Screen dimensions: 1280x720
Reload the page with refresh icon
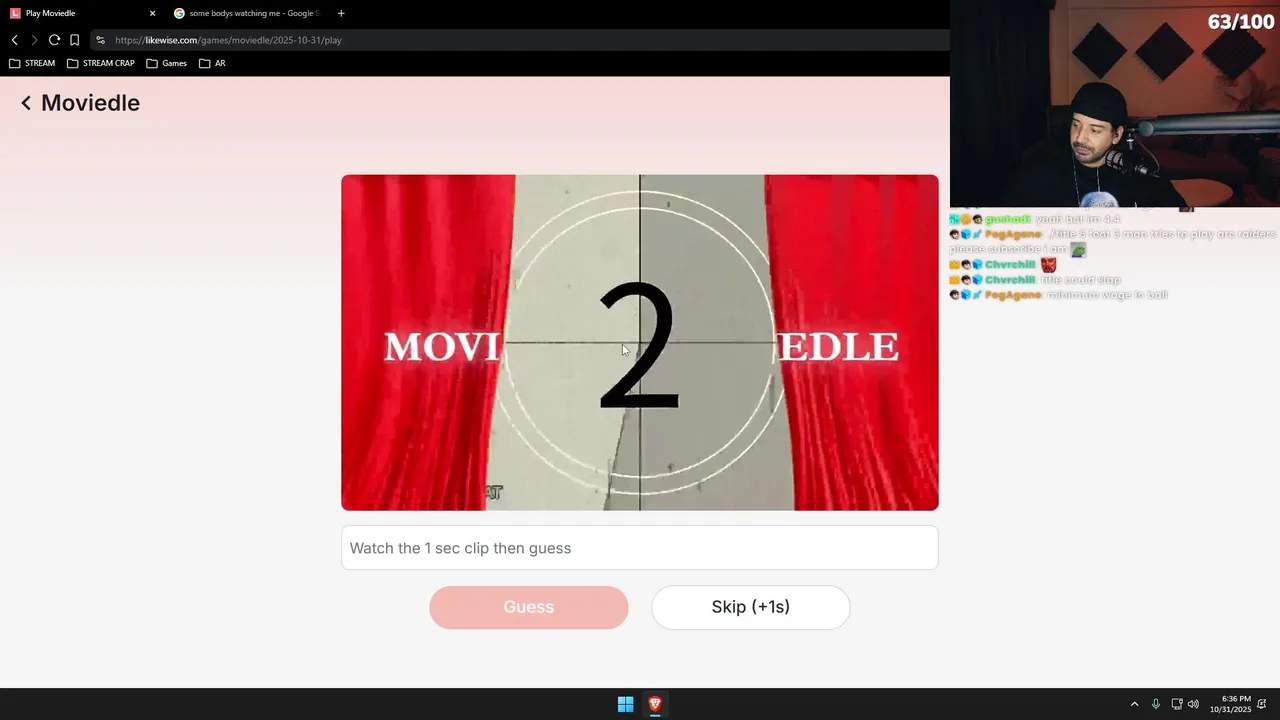54,40
